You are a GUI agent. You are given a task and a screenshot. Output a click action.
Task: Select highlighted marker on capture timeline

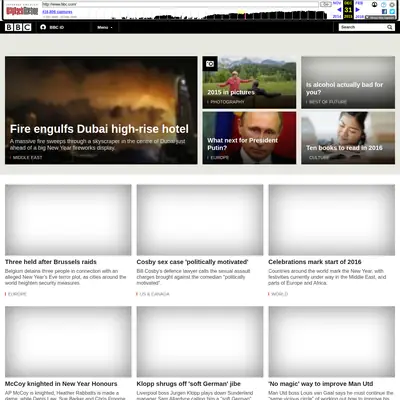click(245, 15)
